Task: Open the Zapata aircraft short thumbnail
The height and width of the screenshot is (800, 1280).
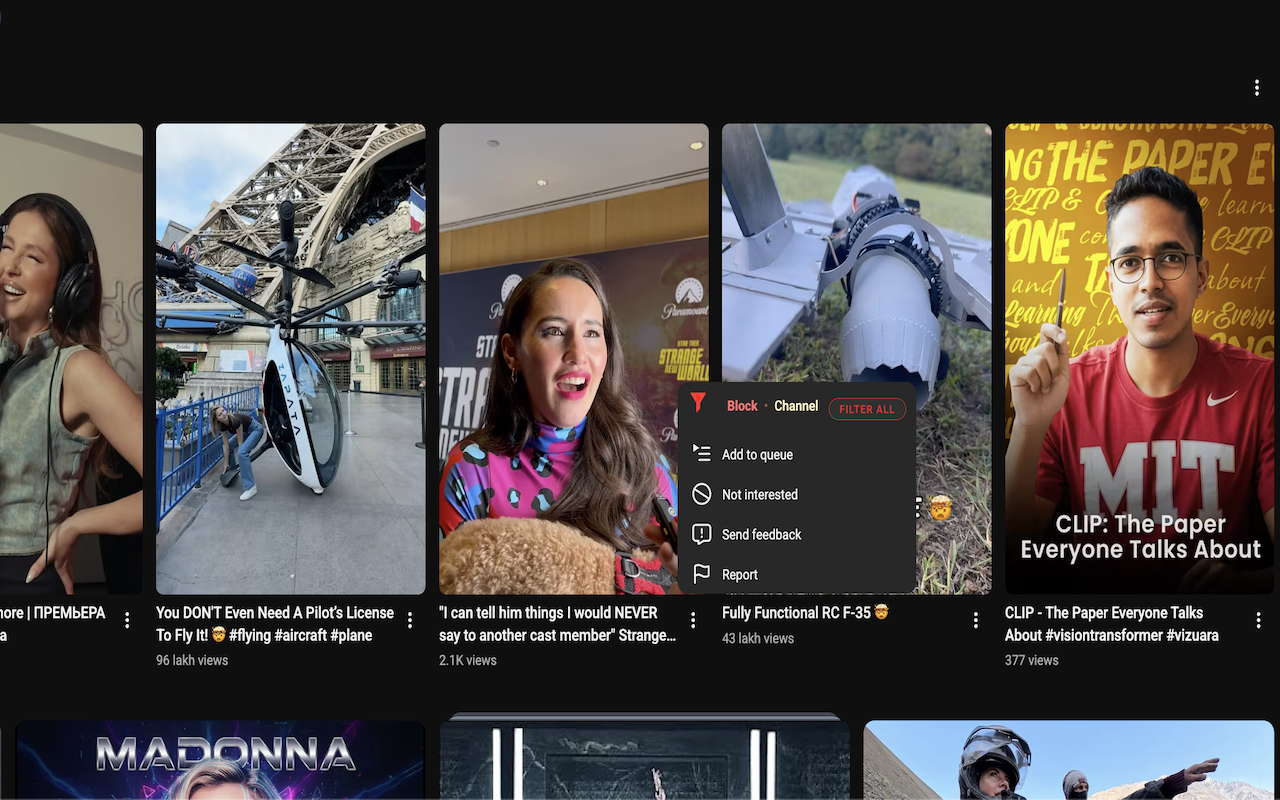Action: (x=291, y=359)
